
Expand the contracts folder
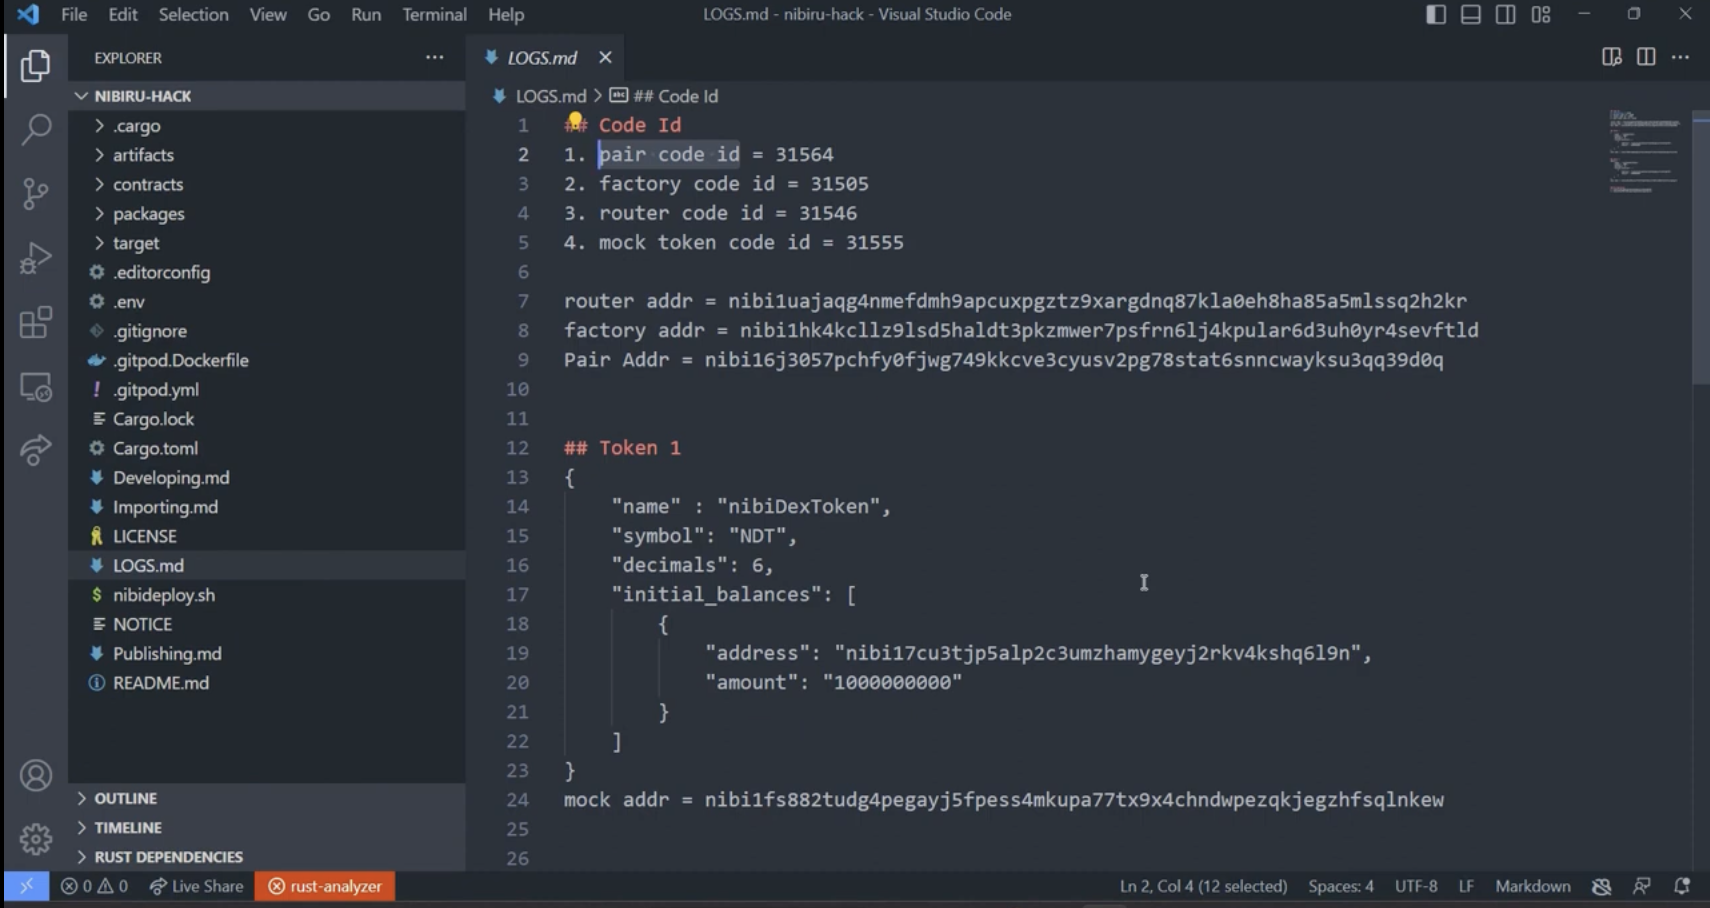pyautogui.click(x=266, y=184)
